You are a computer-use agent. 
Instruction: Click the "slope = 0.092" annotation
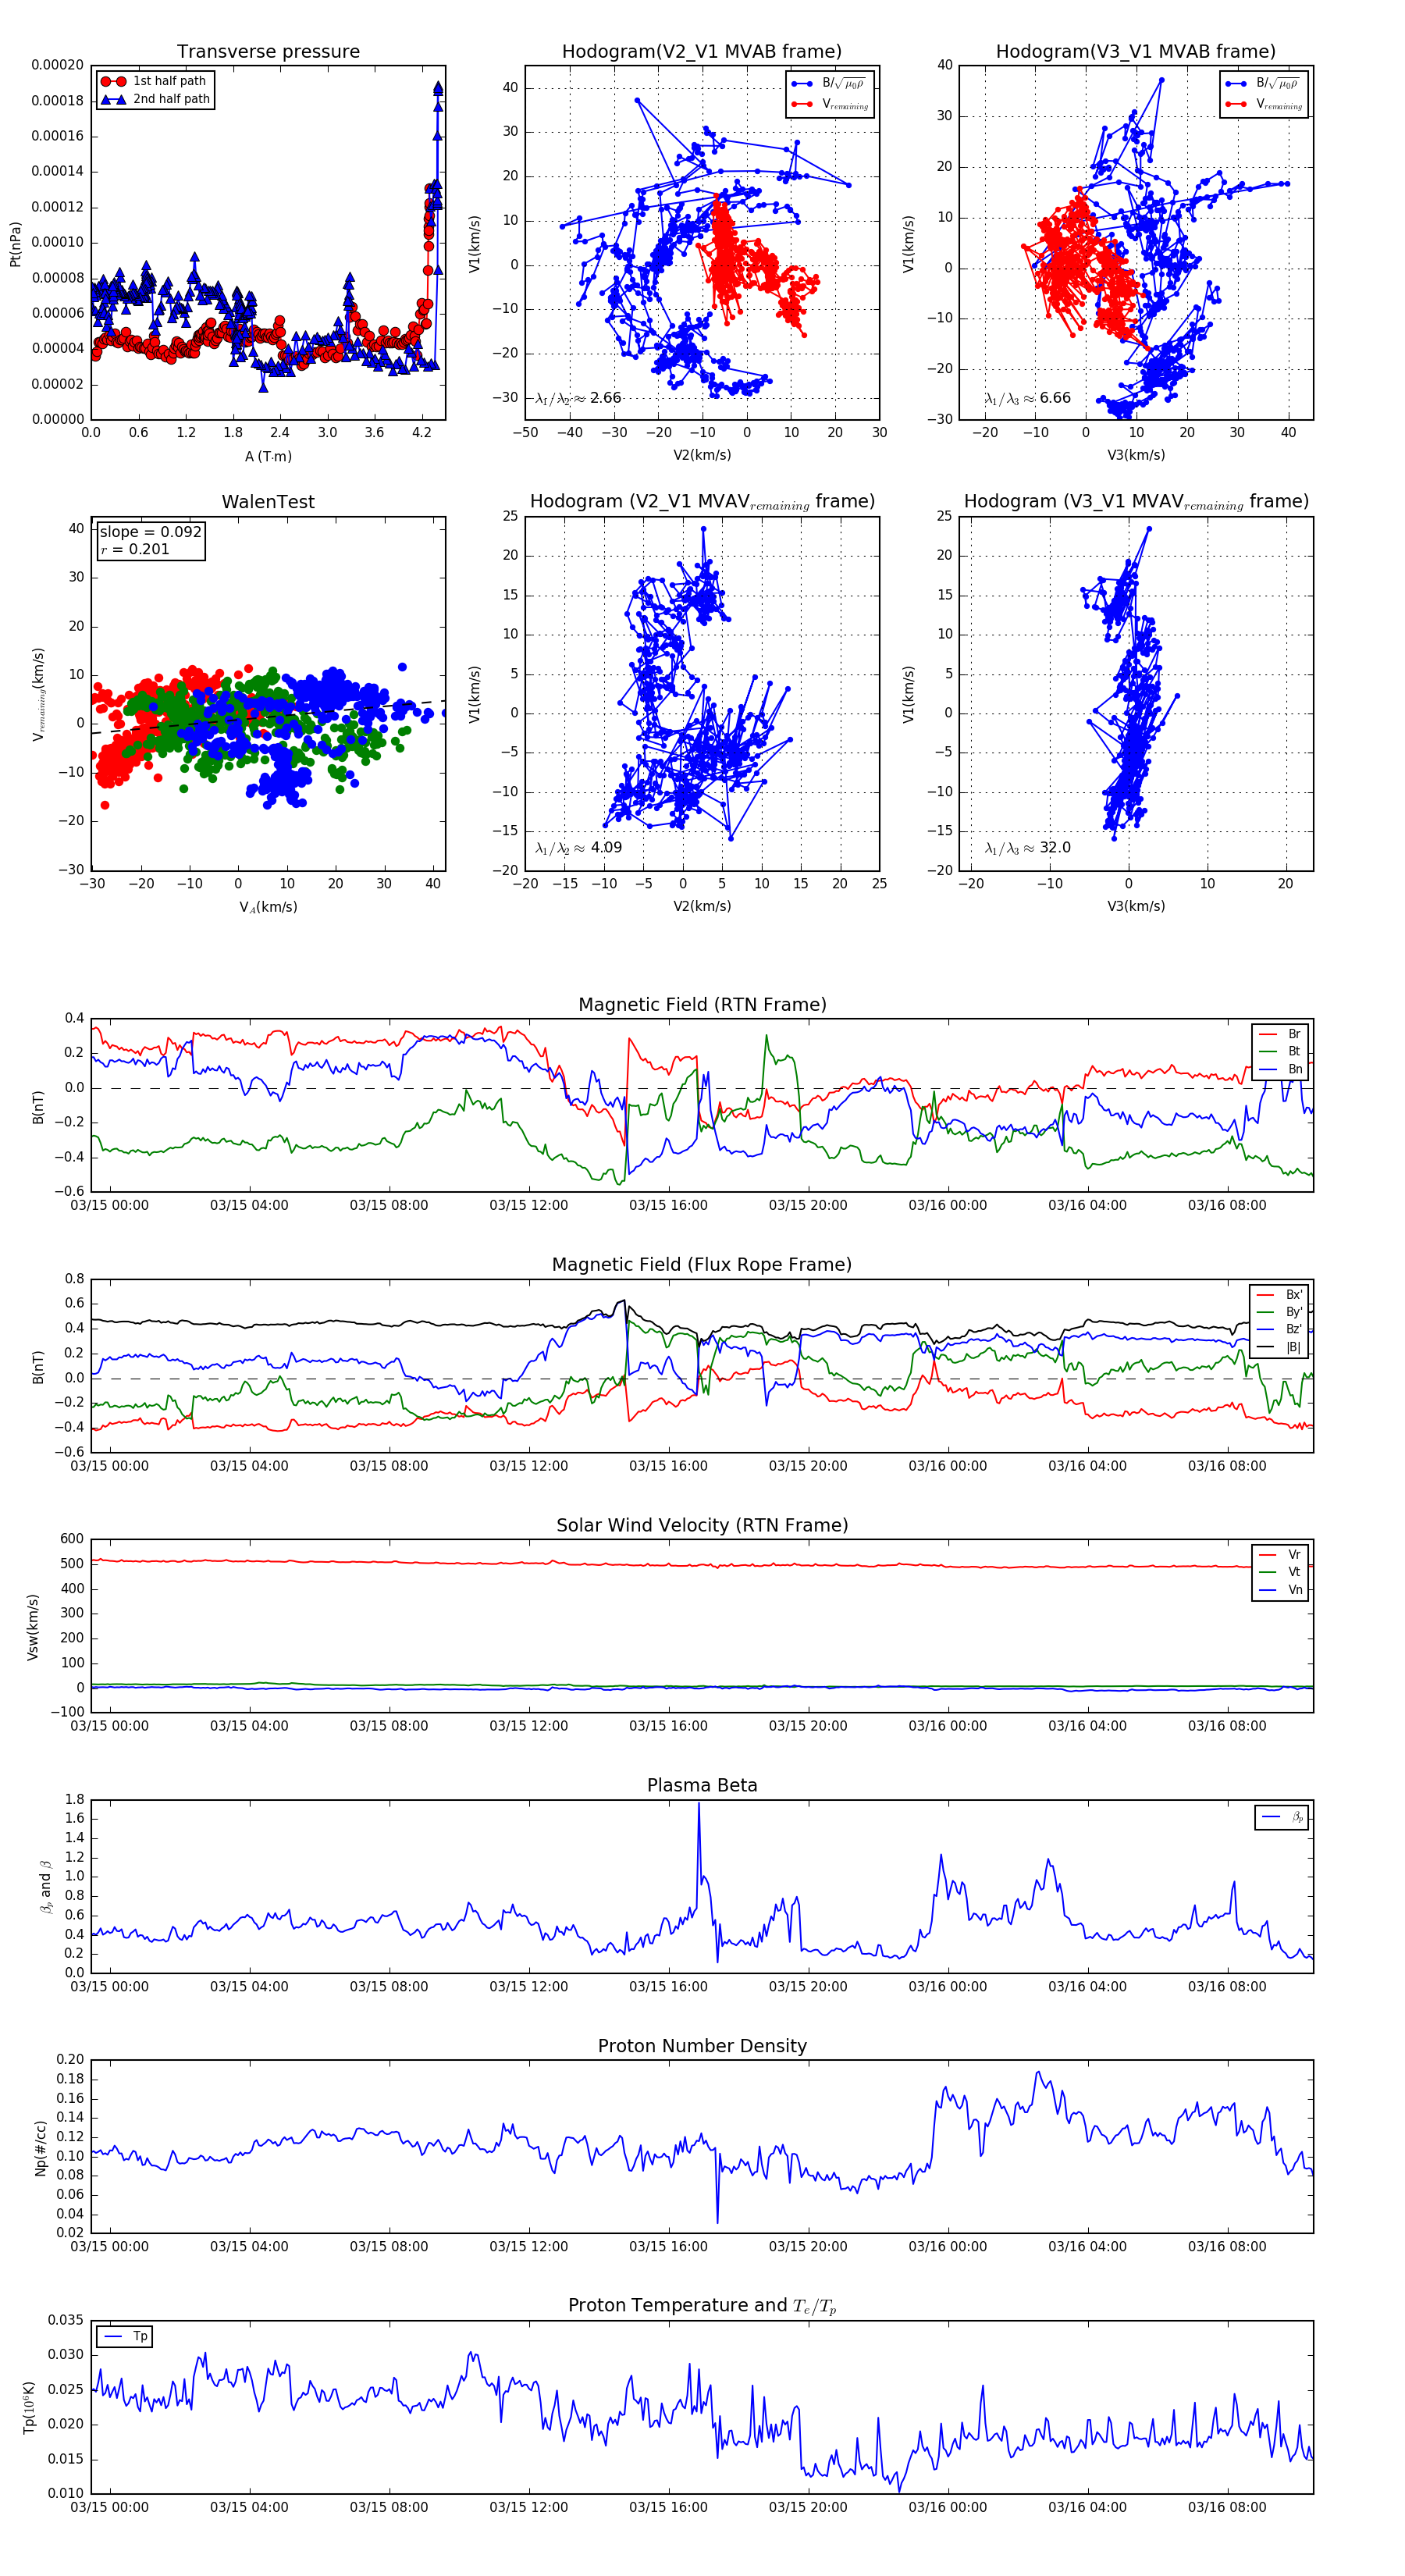(x=150, y=532)
